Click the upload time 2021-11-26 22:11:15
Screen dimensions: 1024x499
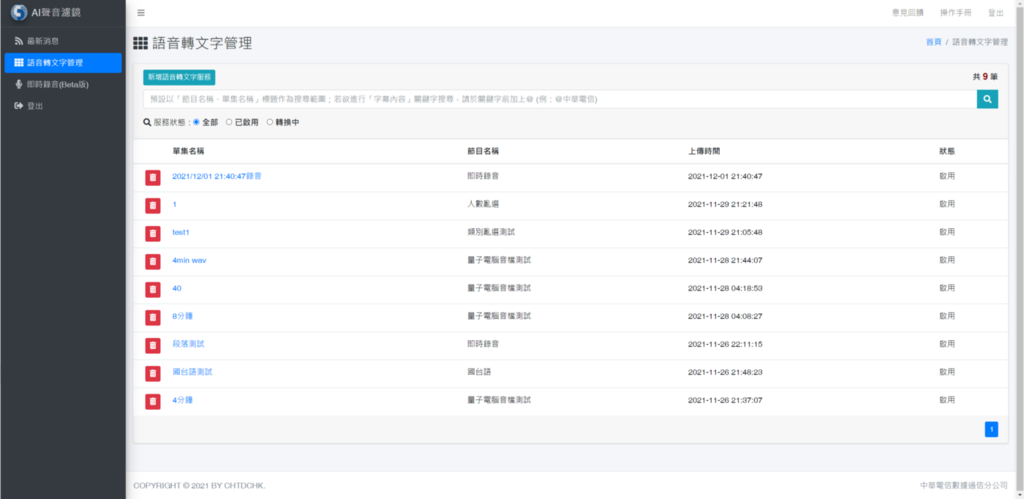[725, 344]
